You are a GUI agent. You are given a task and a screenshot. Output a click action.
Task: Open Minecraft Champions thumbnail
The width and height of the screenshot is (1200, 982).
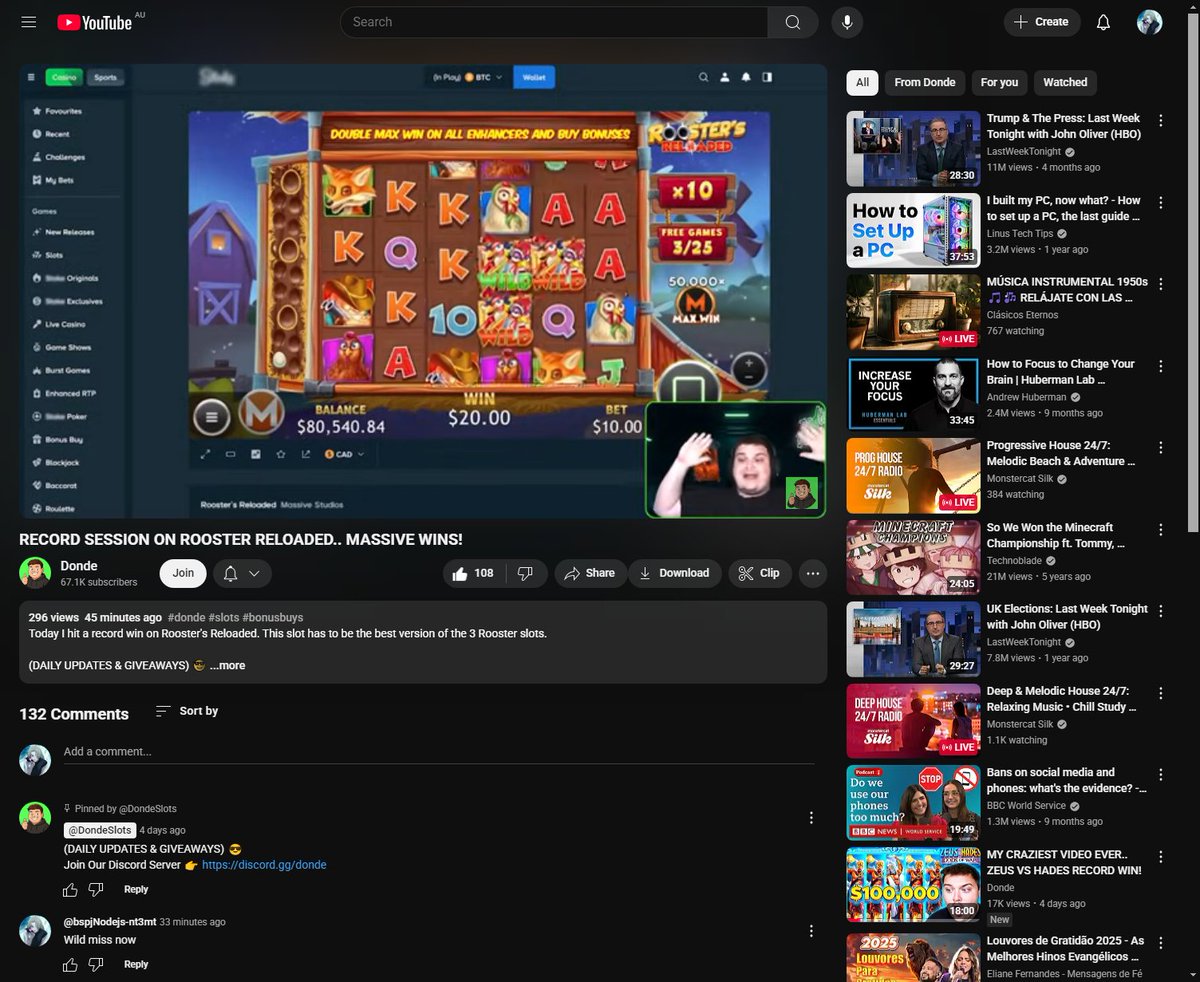tap(913, 557)
